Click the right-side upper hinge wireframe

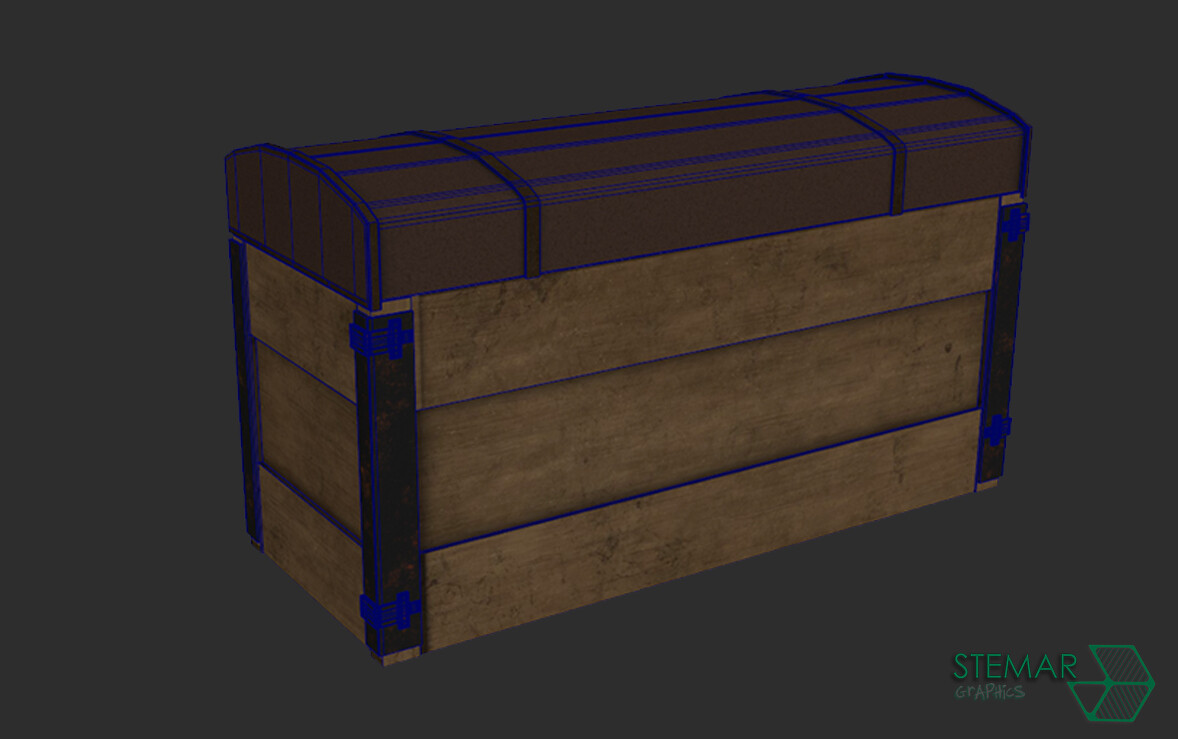1016,225
